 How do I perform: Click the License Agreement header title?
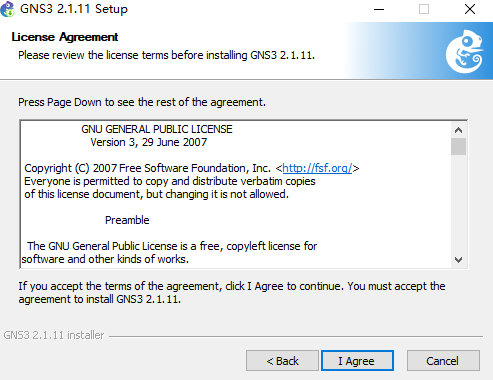65,37
